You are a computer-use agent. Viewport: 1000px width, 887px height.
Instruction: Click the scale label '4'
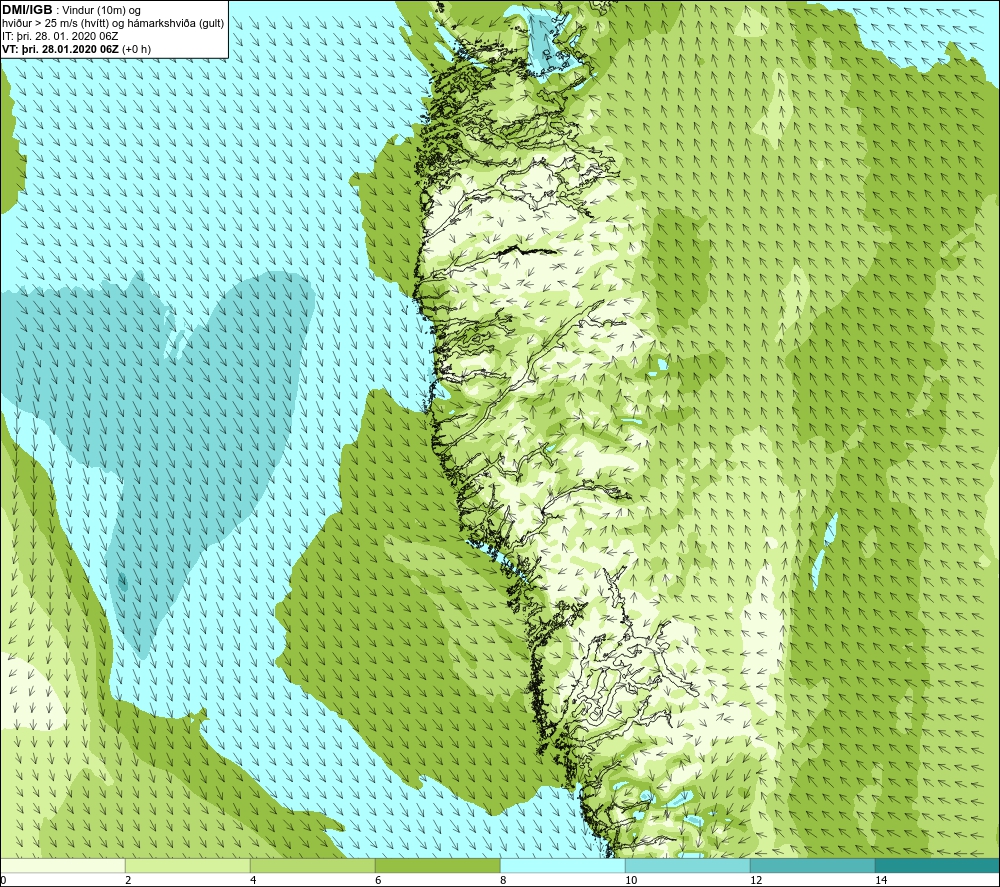tap(253, 880)
